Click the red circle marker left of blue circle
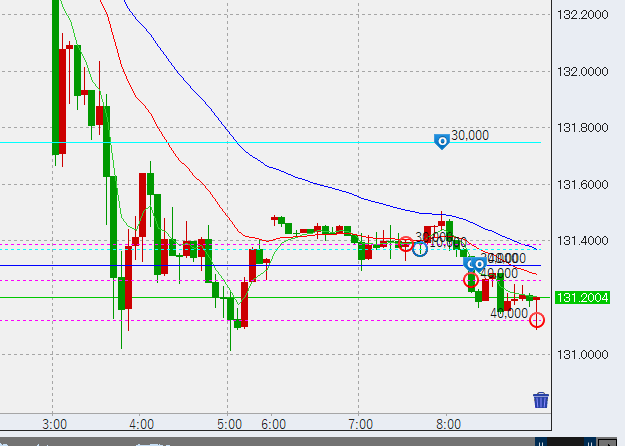 click(x=405, y=243)
